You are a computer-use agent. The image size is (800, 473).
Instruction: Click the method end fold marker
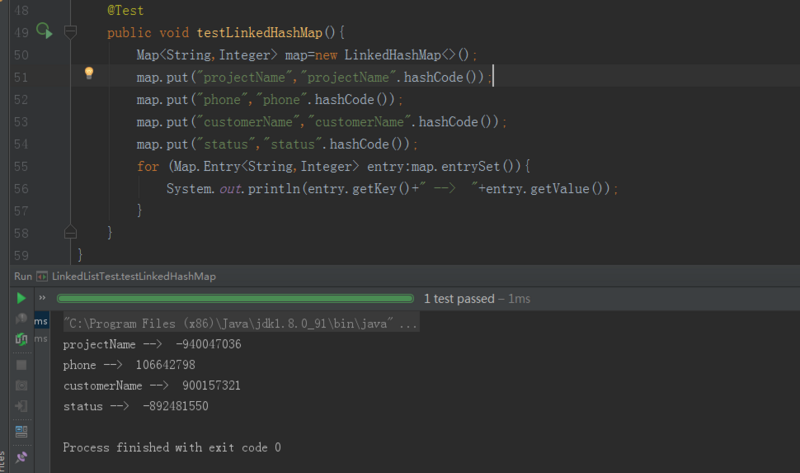coord(70,232)
